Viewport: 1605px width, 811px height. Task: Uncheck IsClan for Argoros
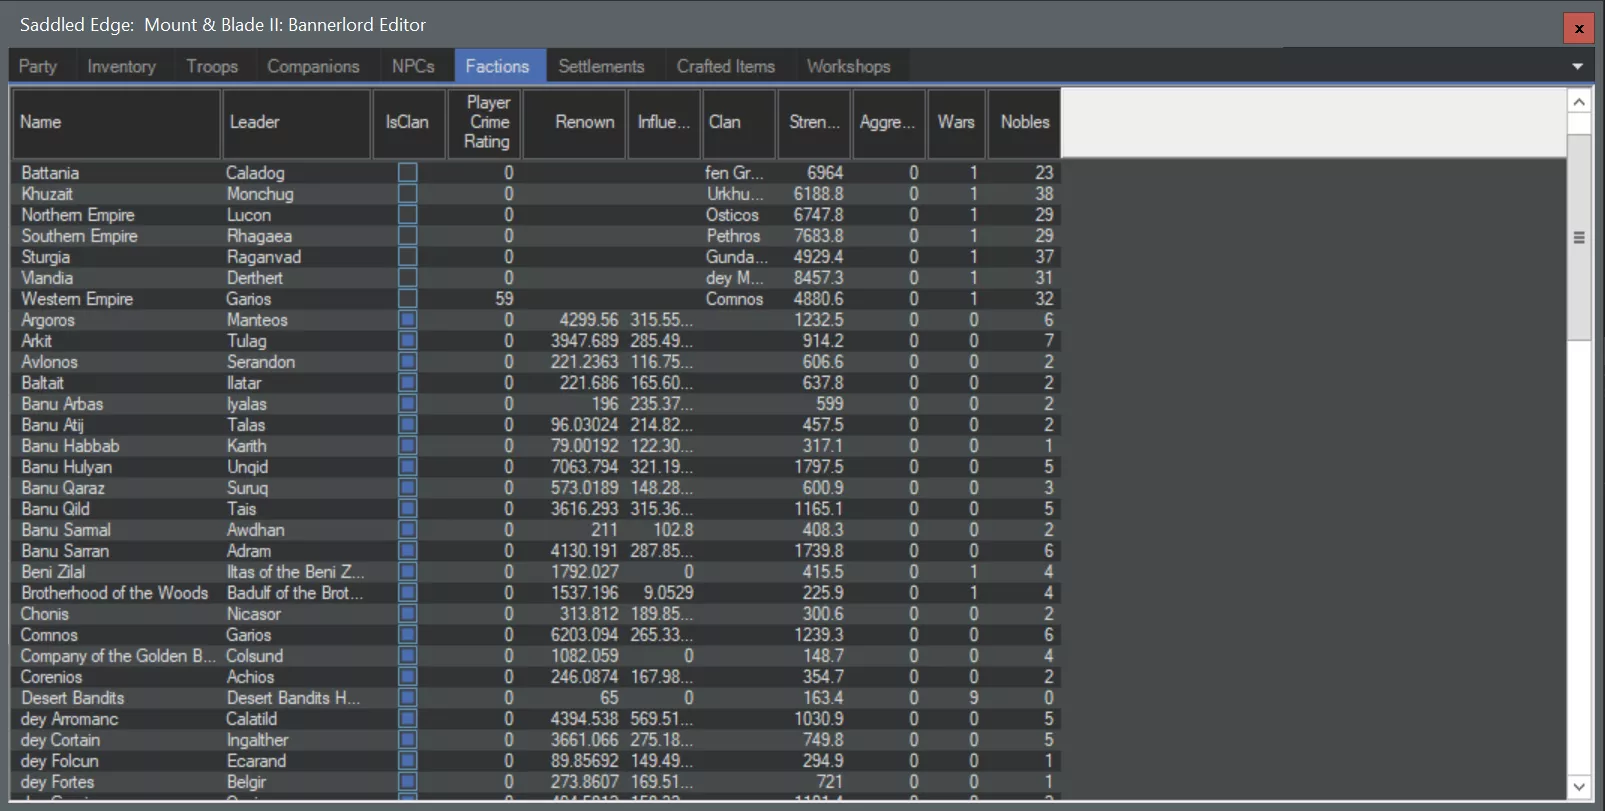pos(407,320)
